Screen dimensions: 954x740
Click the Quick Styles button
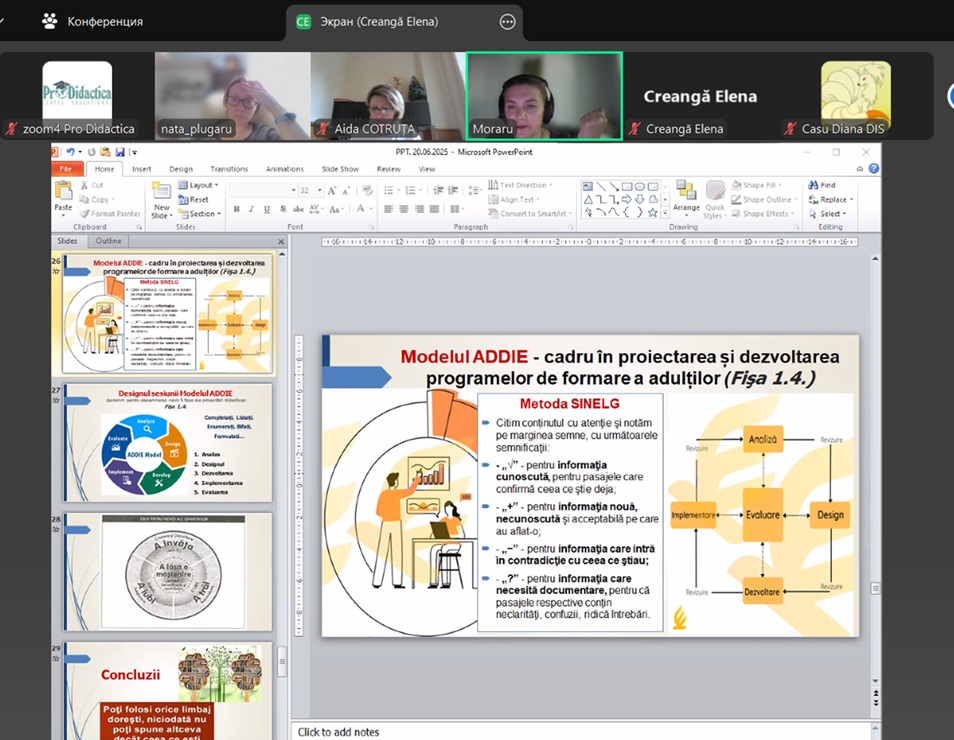coord(715,198)
